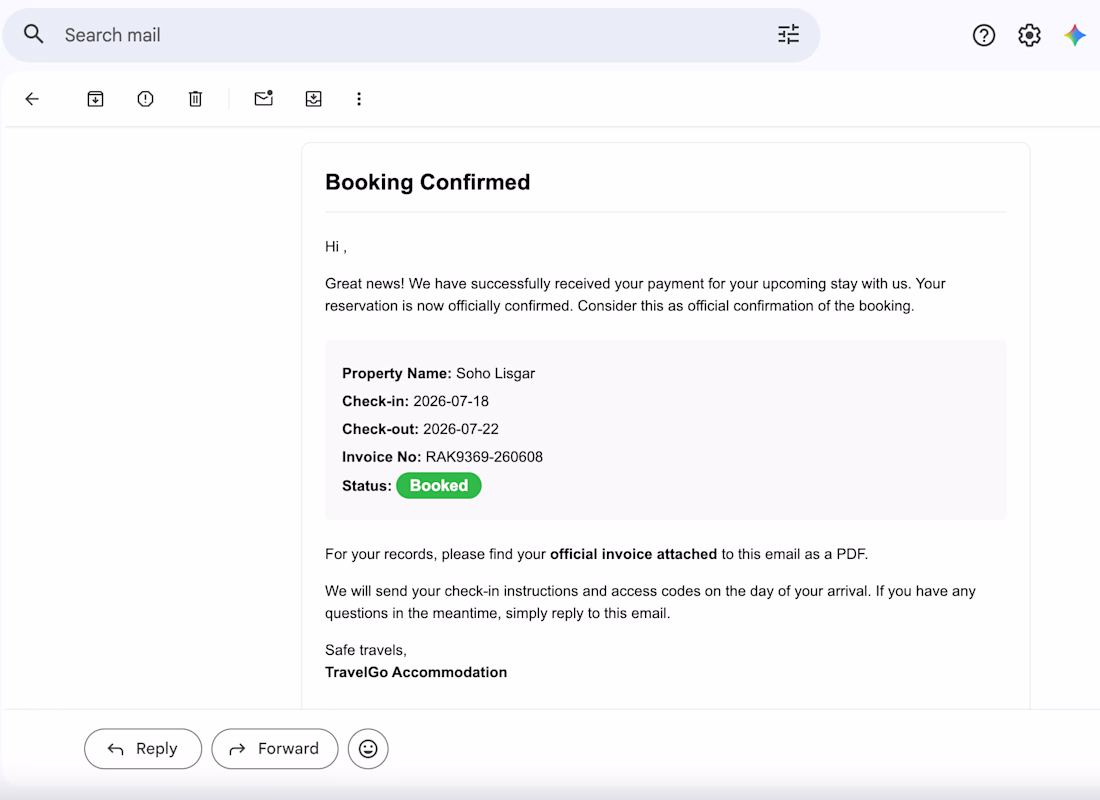Click the search magnifier icon

click(34, 34)
